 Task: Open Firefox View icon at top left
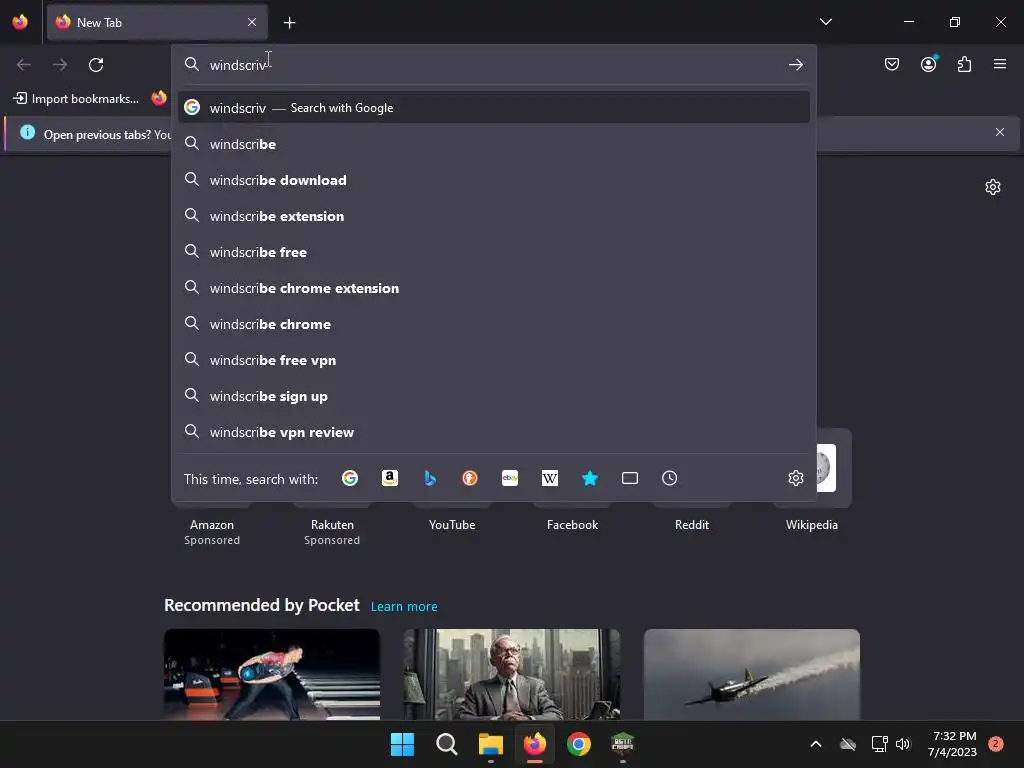pyautogui.click(x=20, y=22)
